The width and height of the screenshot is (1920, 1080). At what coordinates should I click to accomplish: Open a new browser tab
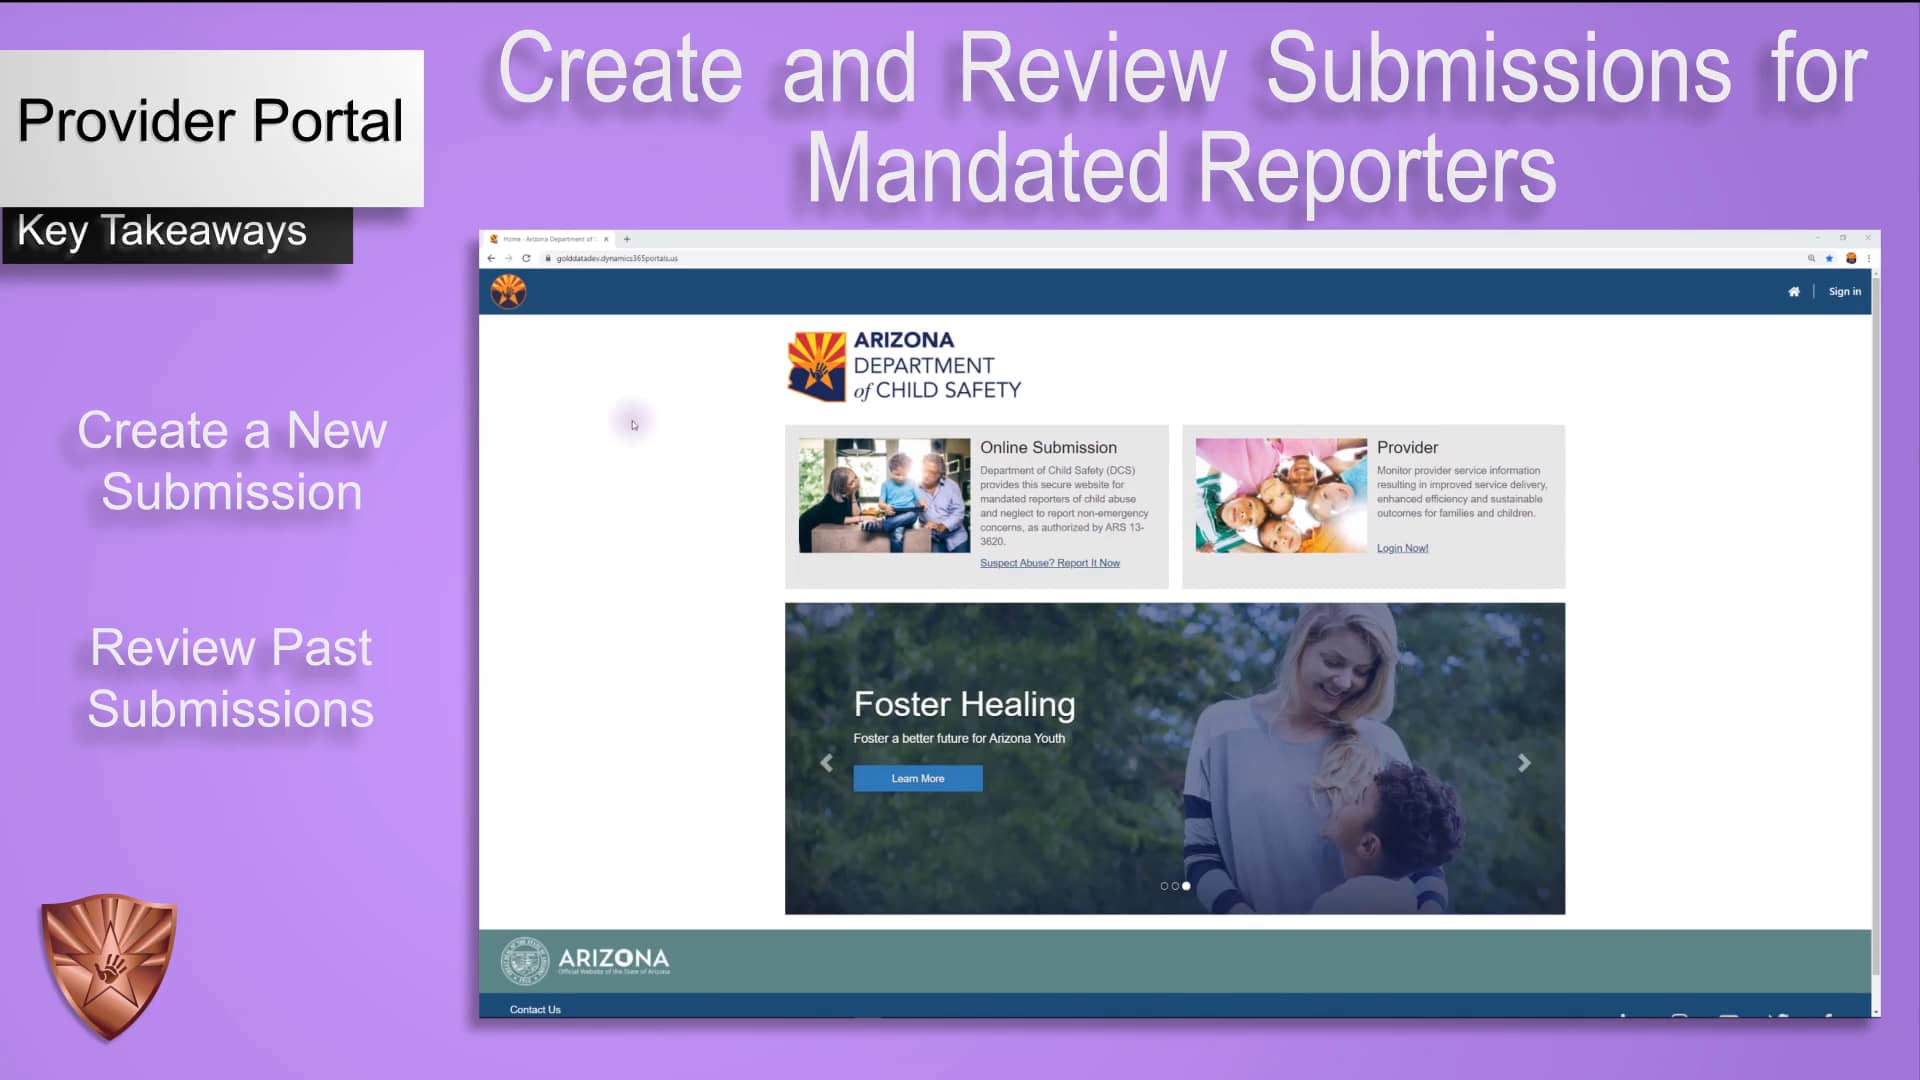pyautogui.click(x=627, y=239)
